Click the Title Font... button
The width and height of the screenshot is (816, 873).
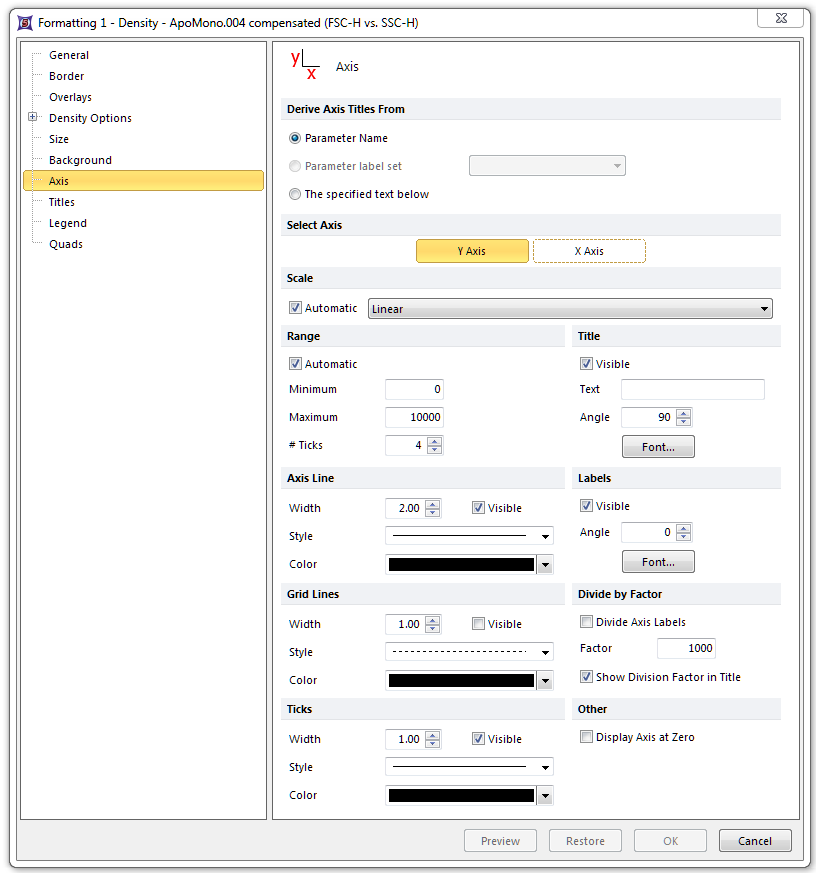658,447
